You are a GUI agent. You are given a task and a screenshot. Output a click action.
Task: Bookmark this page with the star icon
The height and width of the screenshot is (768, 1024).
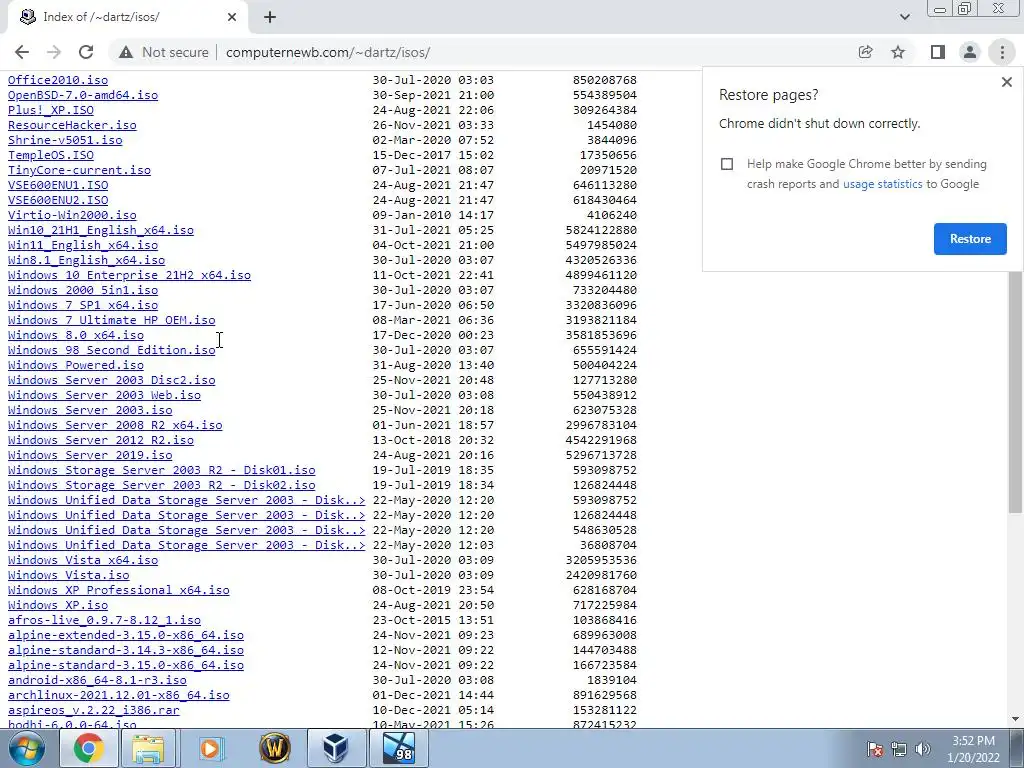click(x=898, y=52)
